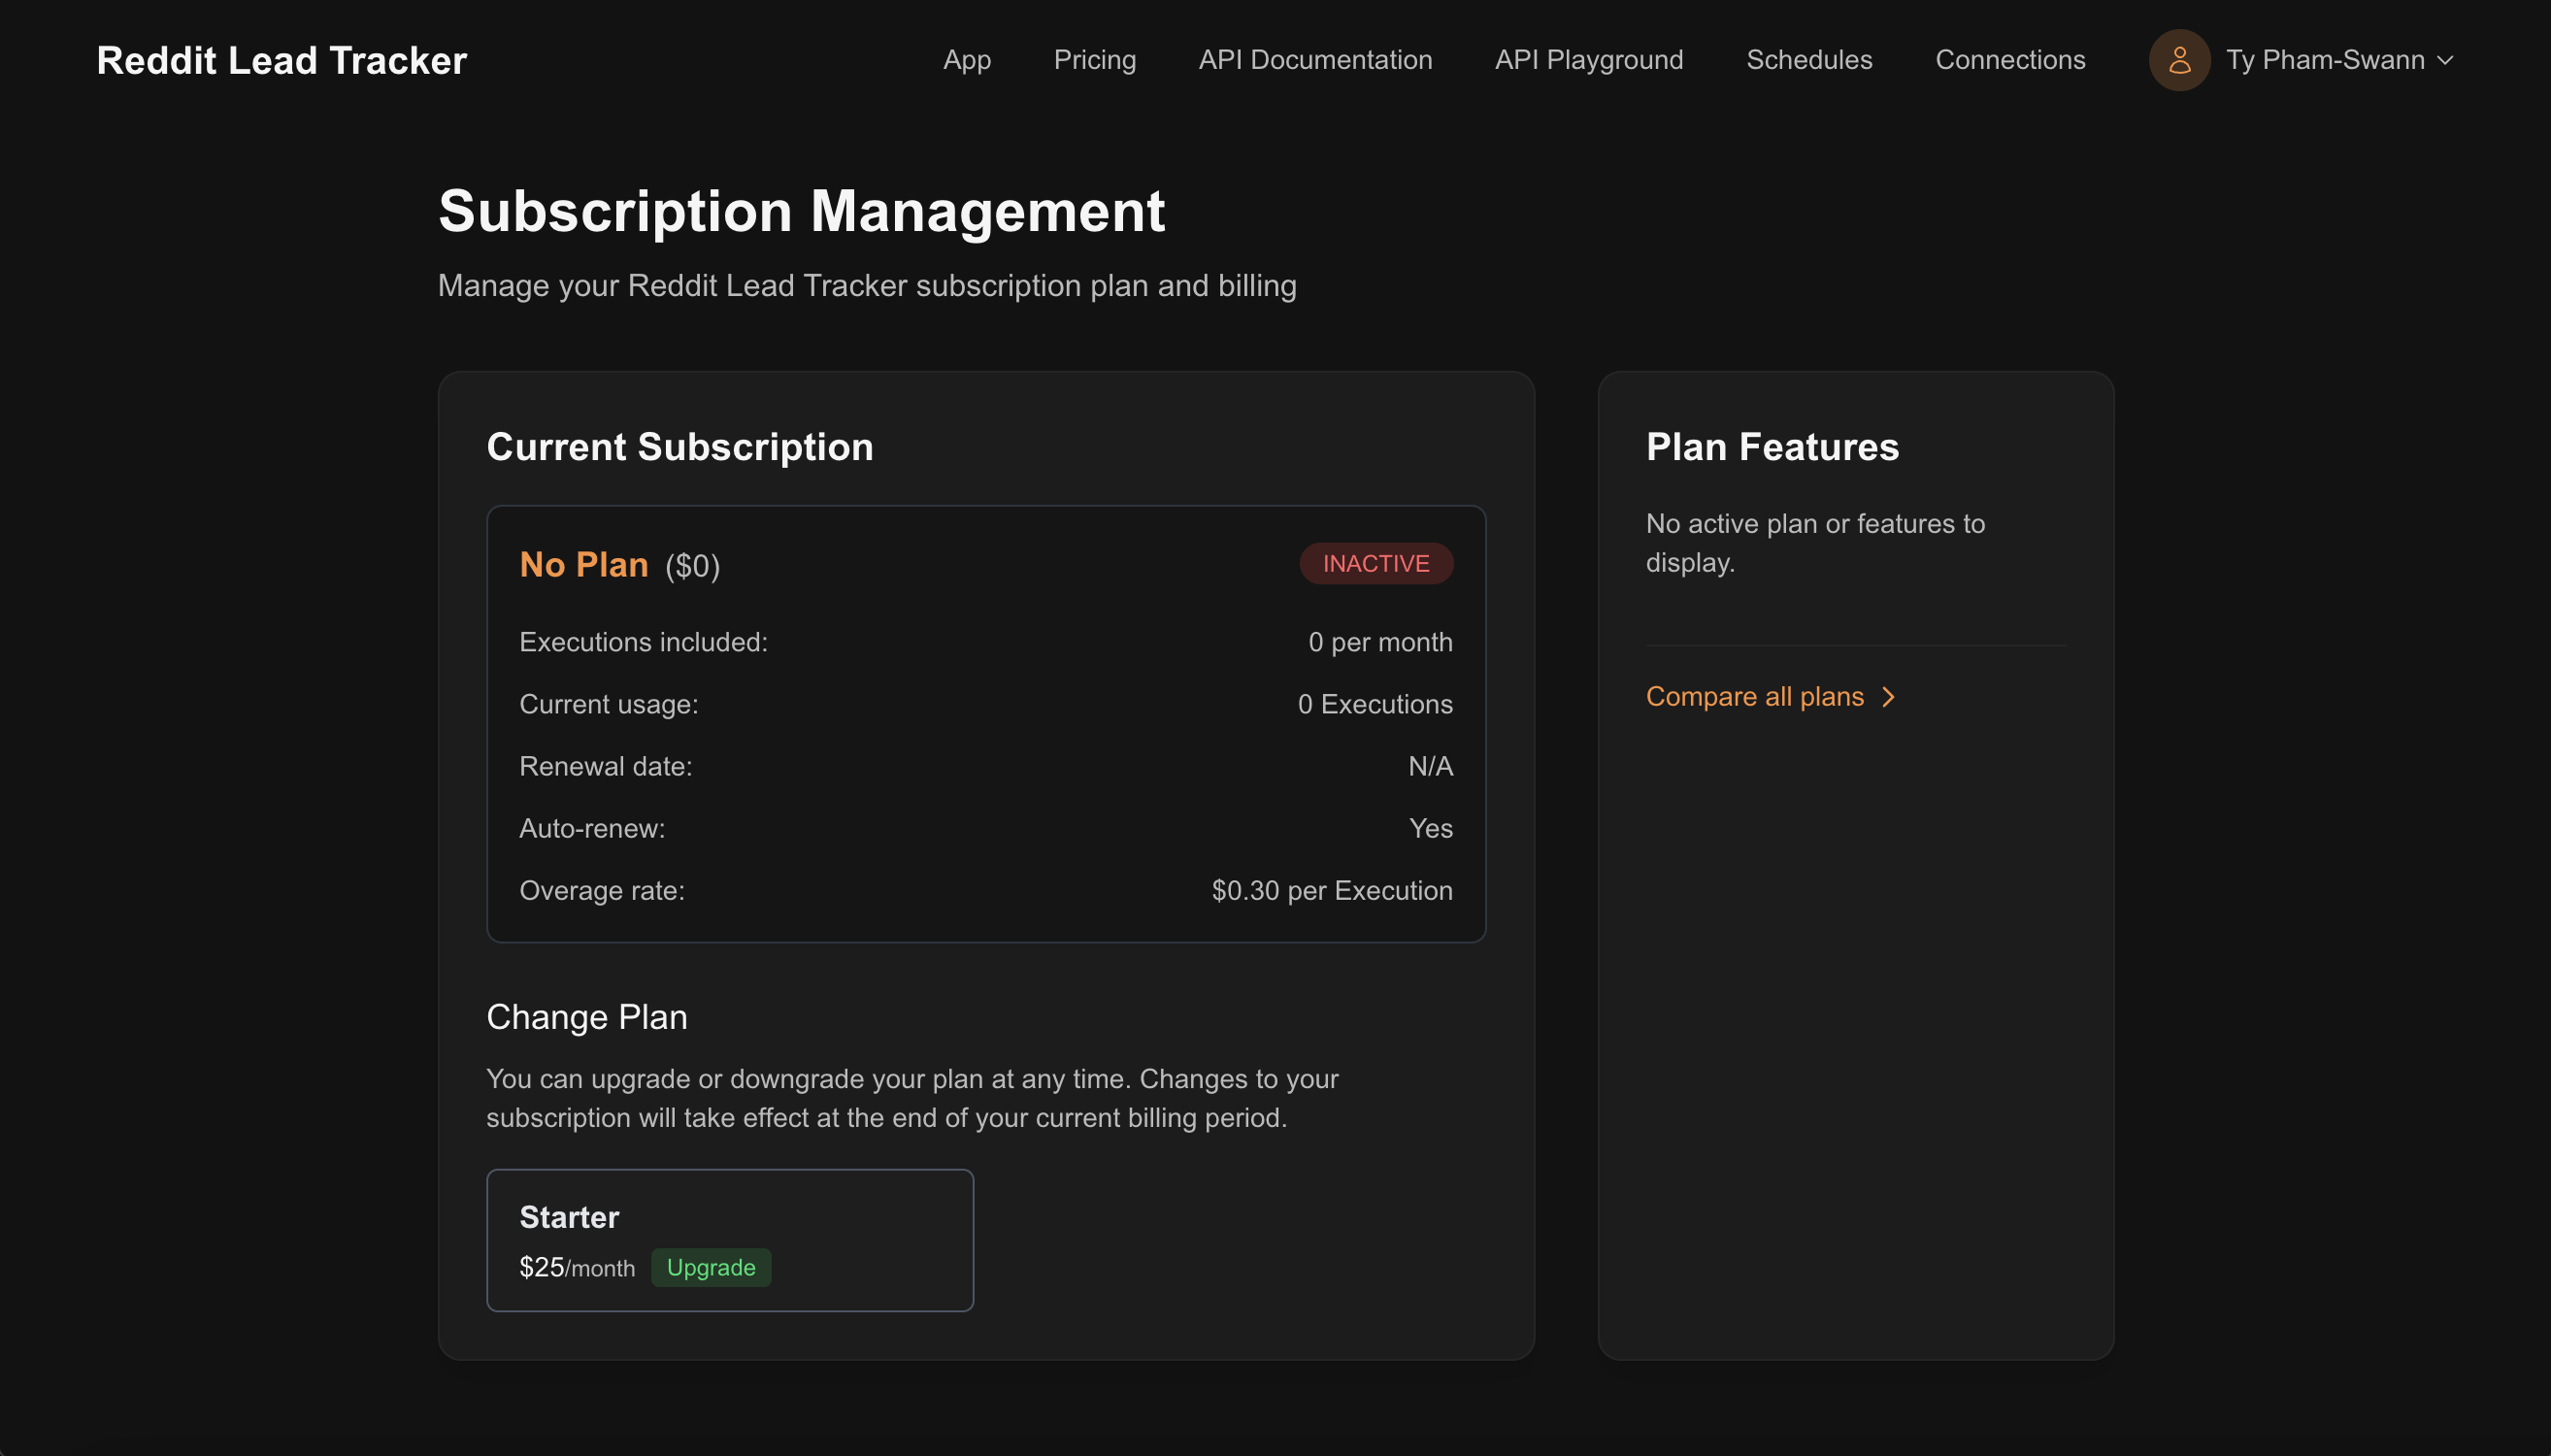The width and height of the screenshot is (2551, 1456).
Task: Click the Auto-renew value showing Yes
Action: (1431, 828)
